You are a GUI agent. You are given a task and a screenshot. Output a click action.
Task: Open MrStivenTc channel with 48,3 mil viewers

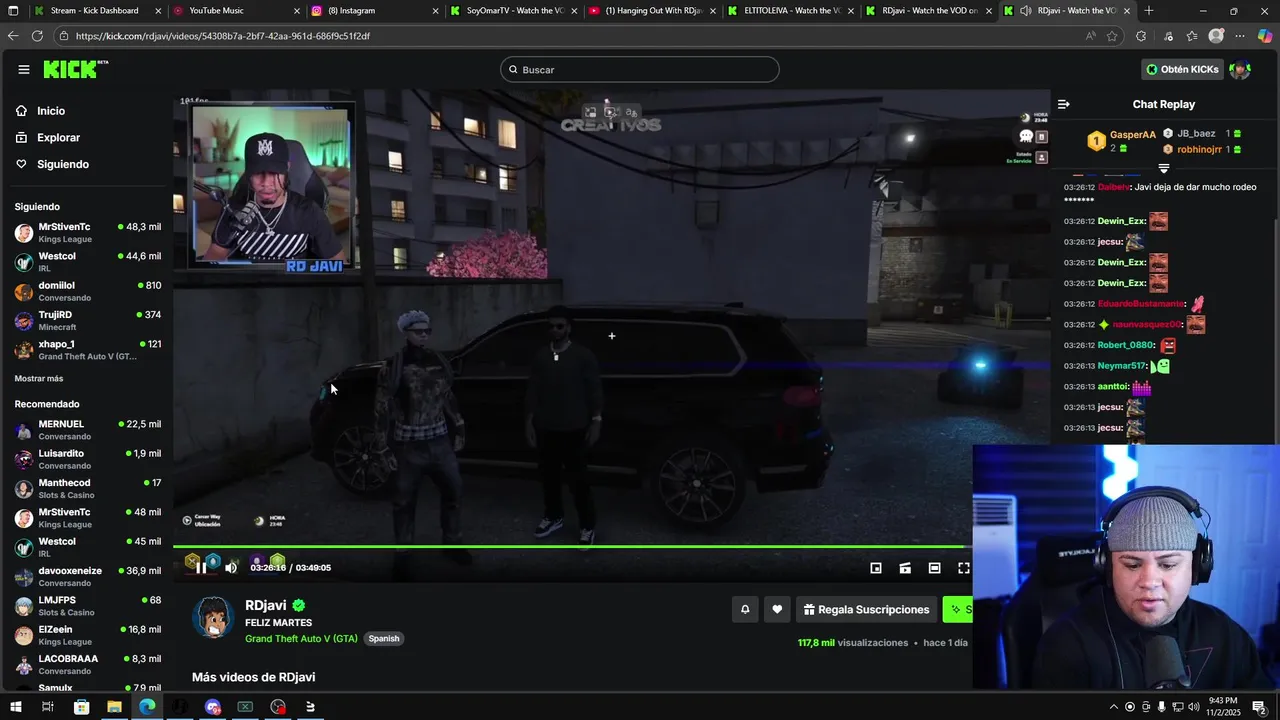point(88,232)
